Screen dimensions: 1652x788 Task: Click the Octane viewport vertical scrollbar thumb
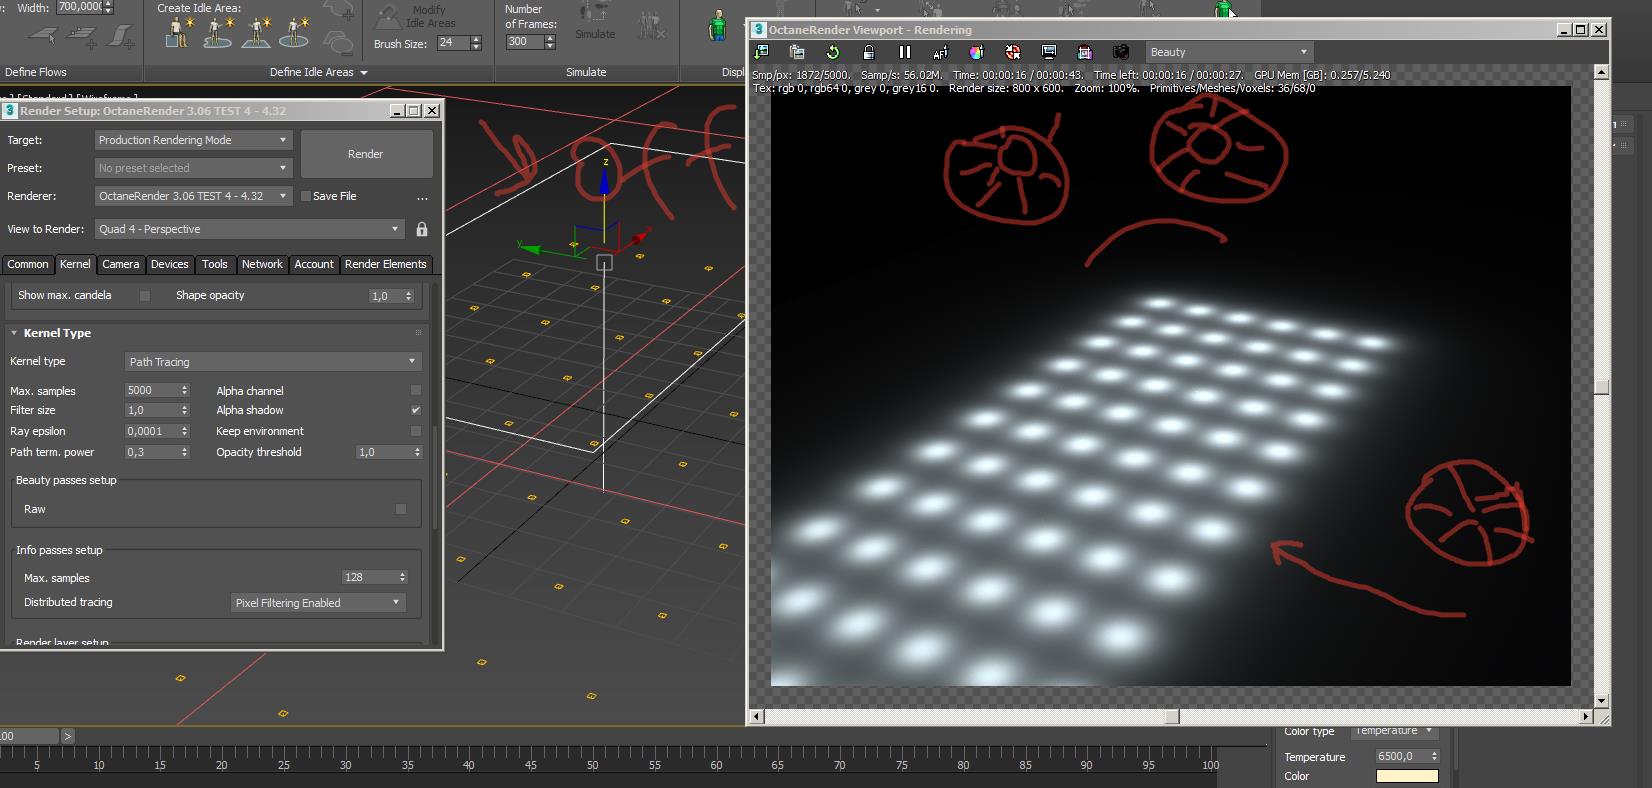pyautogui.click(x=1601, y=387)
